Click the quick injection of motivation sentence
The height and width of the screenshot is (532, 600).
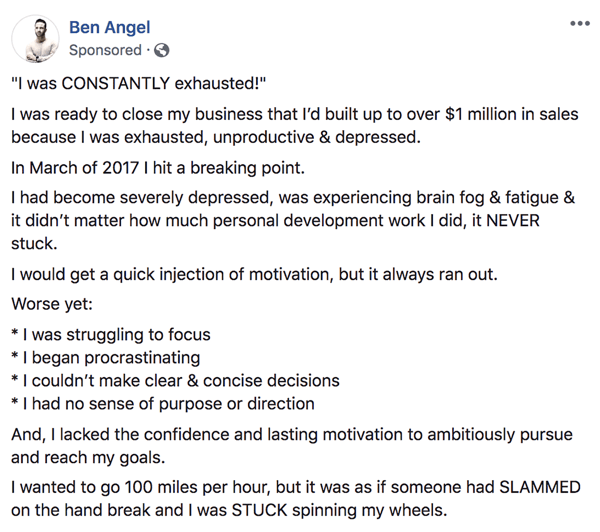point(254,274)
